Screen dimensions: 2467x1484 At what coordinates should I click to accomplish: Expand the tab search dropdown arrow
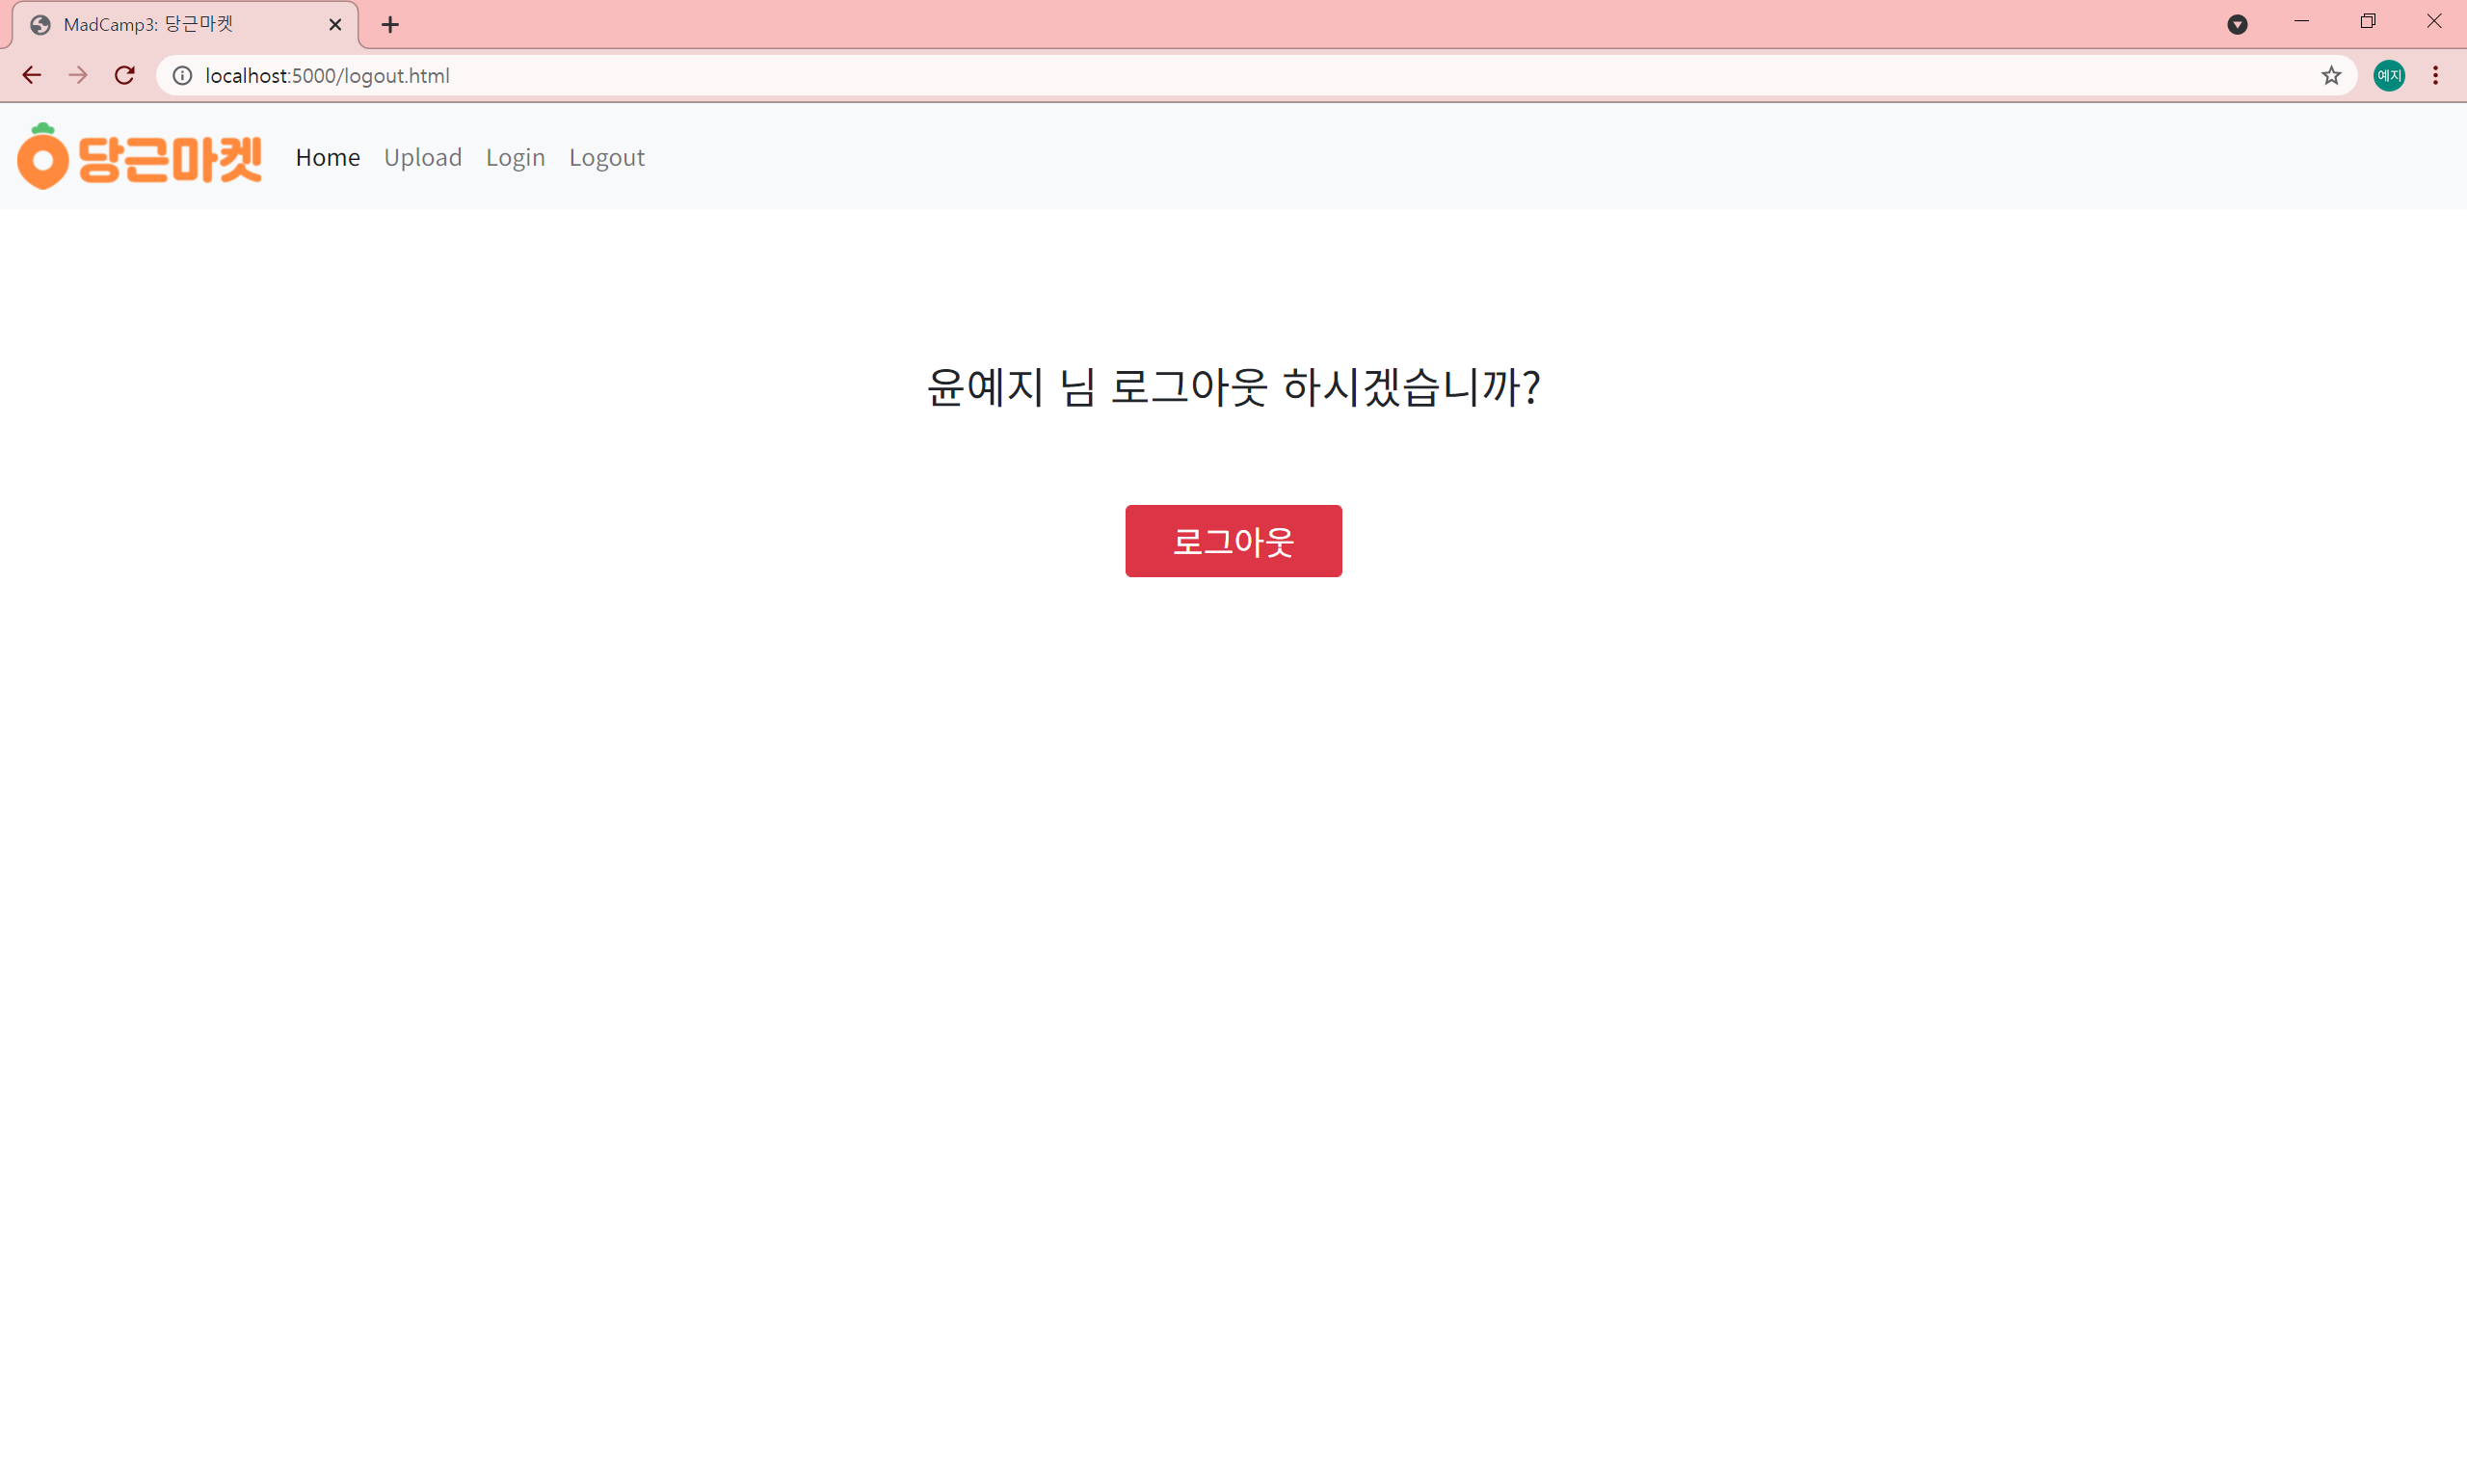2238,25
